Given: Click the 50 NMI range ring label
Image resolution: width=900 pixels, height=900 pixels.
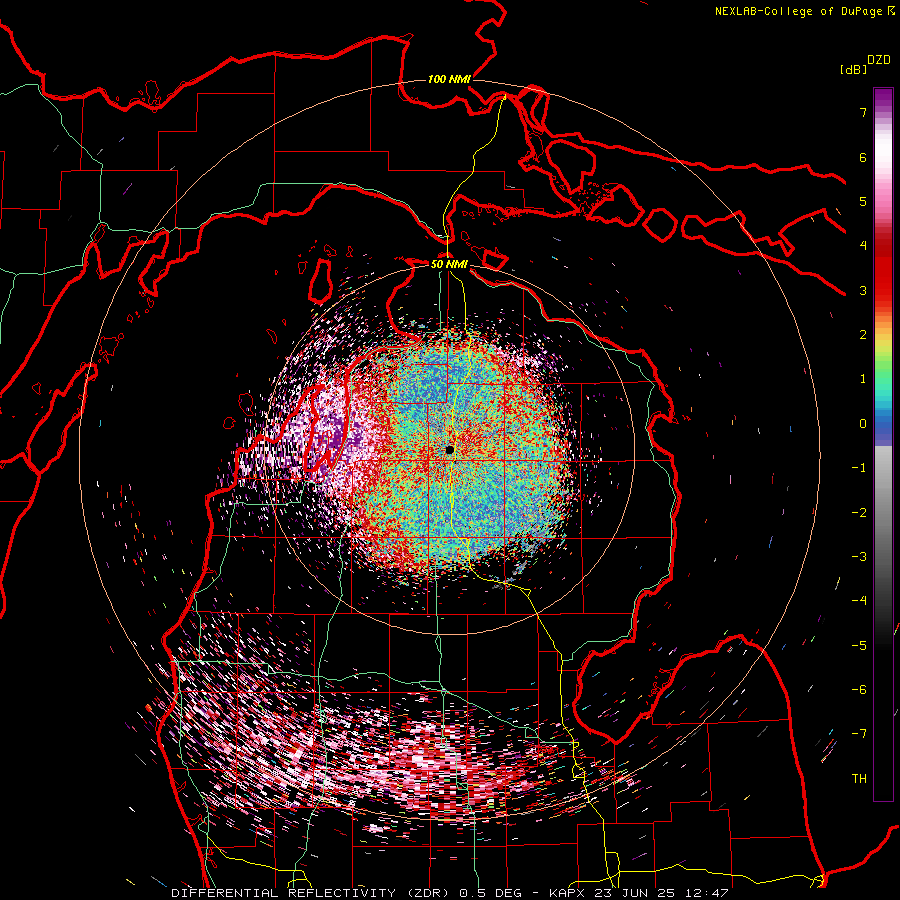Looking at the screenshot, I should 449,264.
